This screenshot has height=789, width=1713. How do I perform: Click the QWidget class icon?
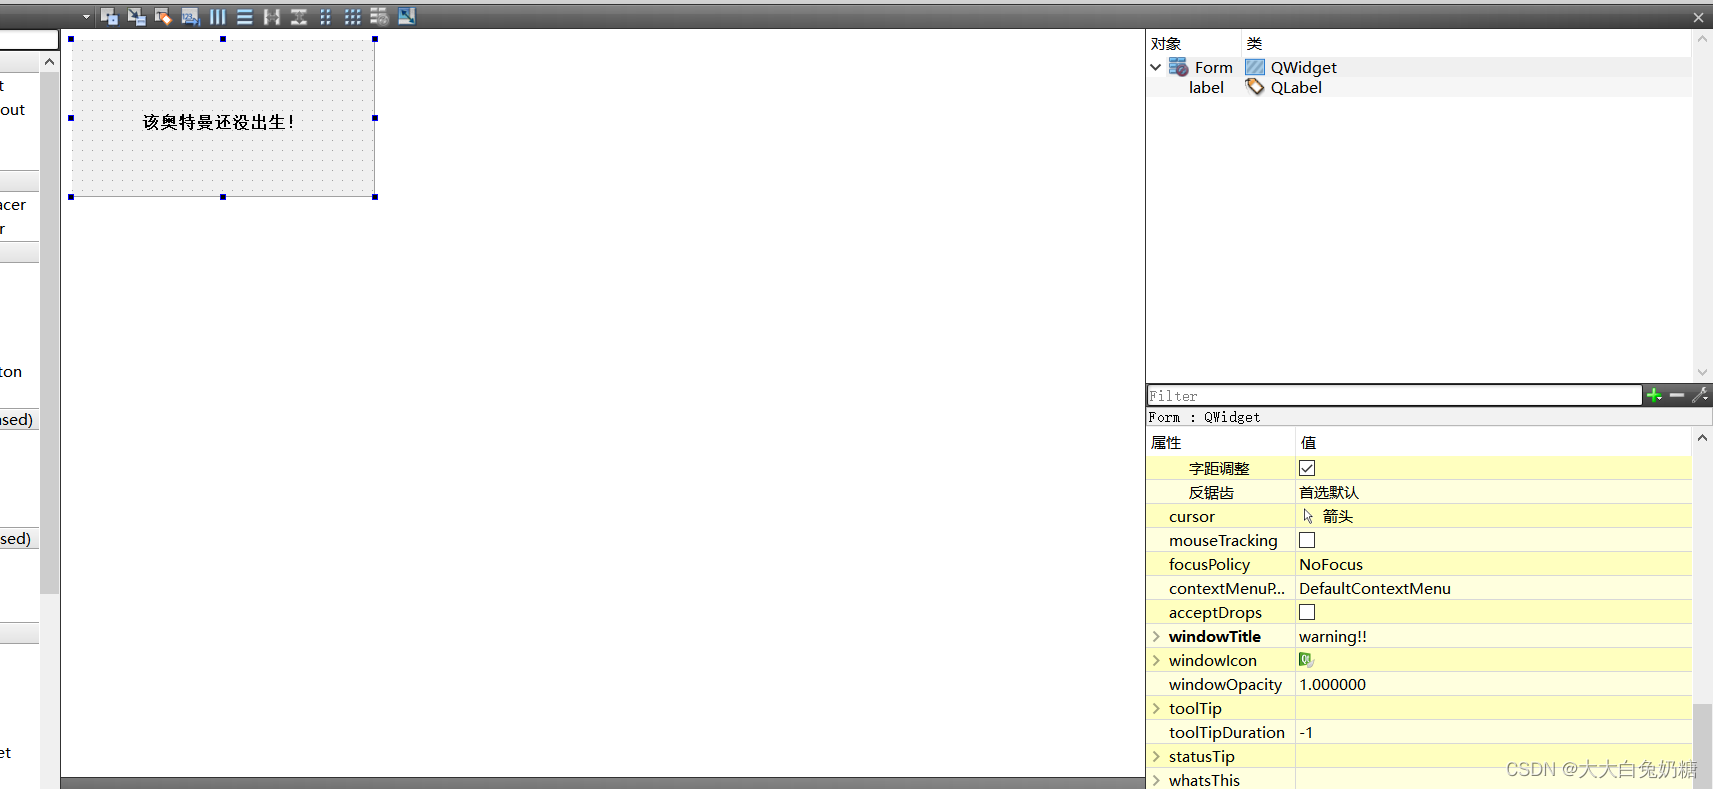1255,67
